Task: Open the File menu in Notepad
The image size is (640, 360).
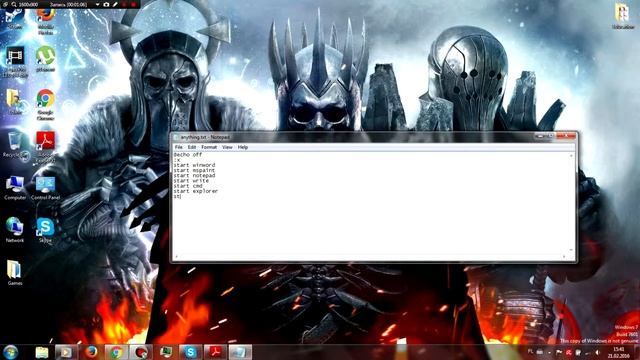Action: (178, 147)
